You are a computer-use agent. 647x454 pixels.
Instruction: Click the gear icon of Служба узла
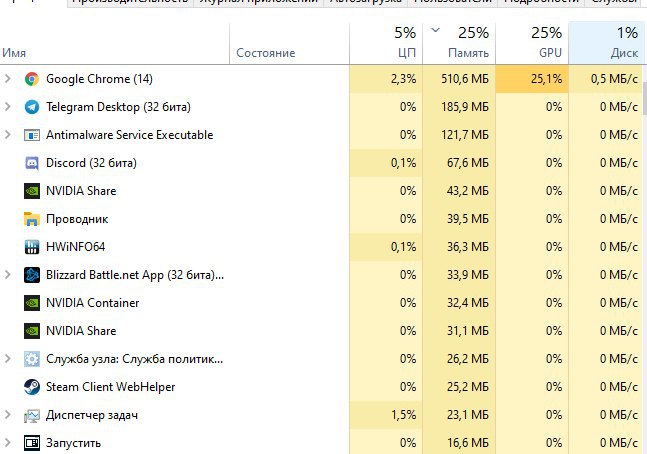point(32,359)
